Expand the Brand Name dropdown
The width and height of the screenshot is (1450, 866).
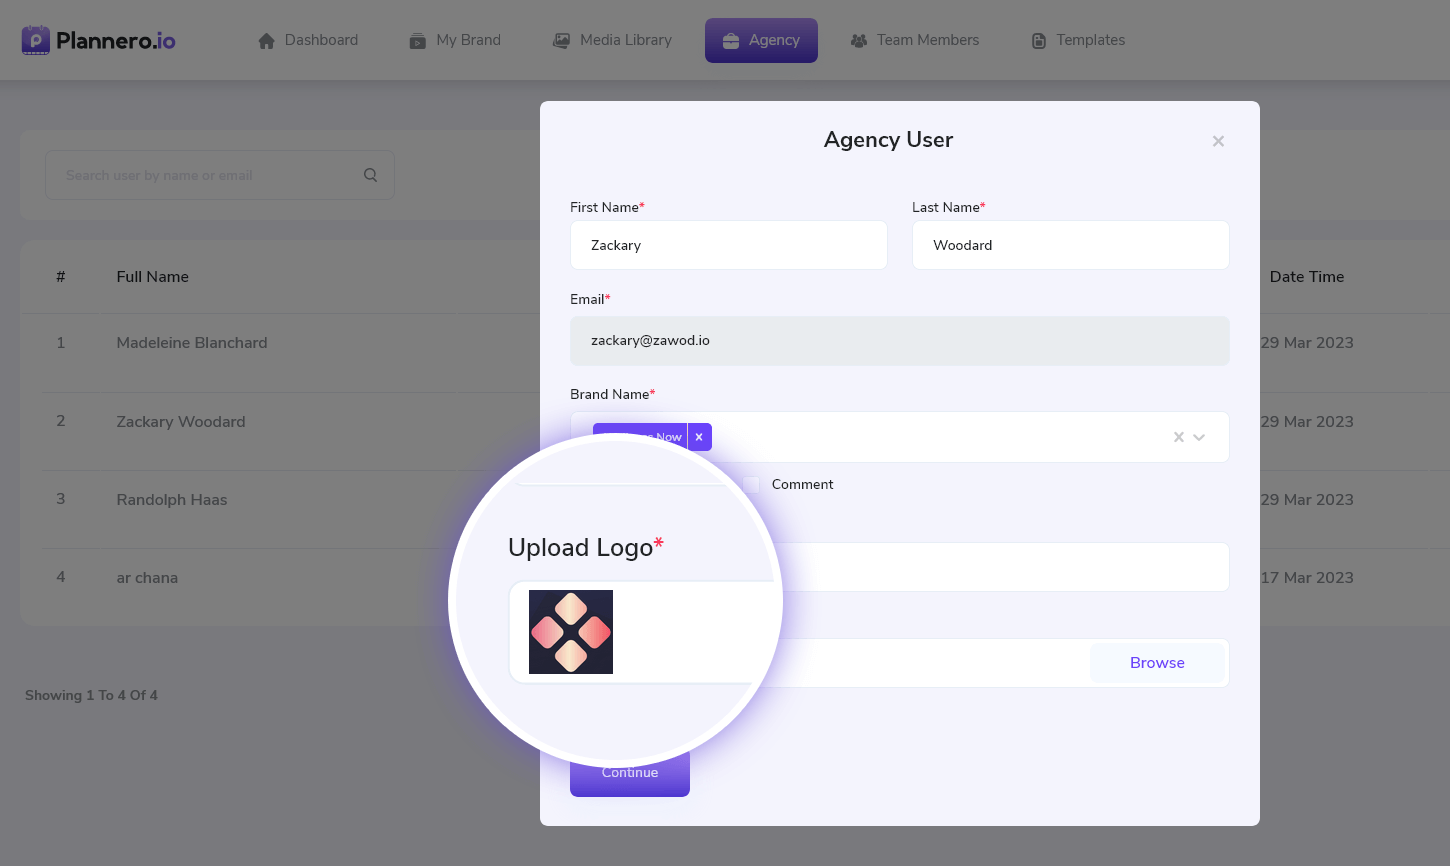[x=1200, y=437]
